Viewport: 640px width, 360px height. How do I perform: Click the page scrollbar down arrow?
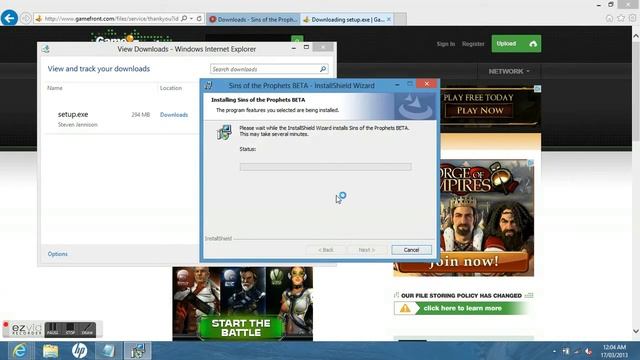pyautogui.click(x=636, y=331)
